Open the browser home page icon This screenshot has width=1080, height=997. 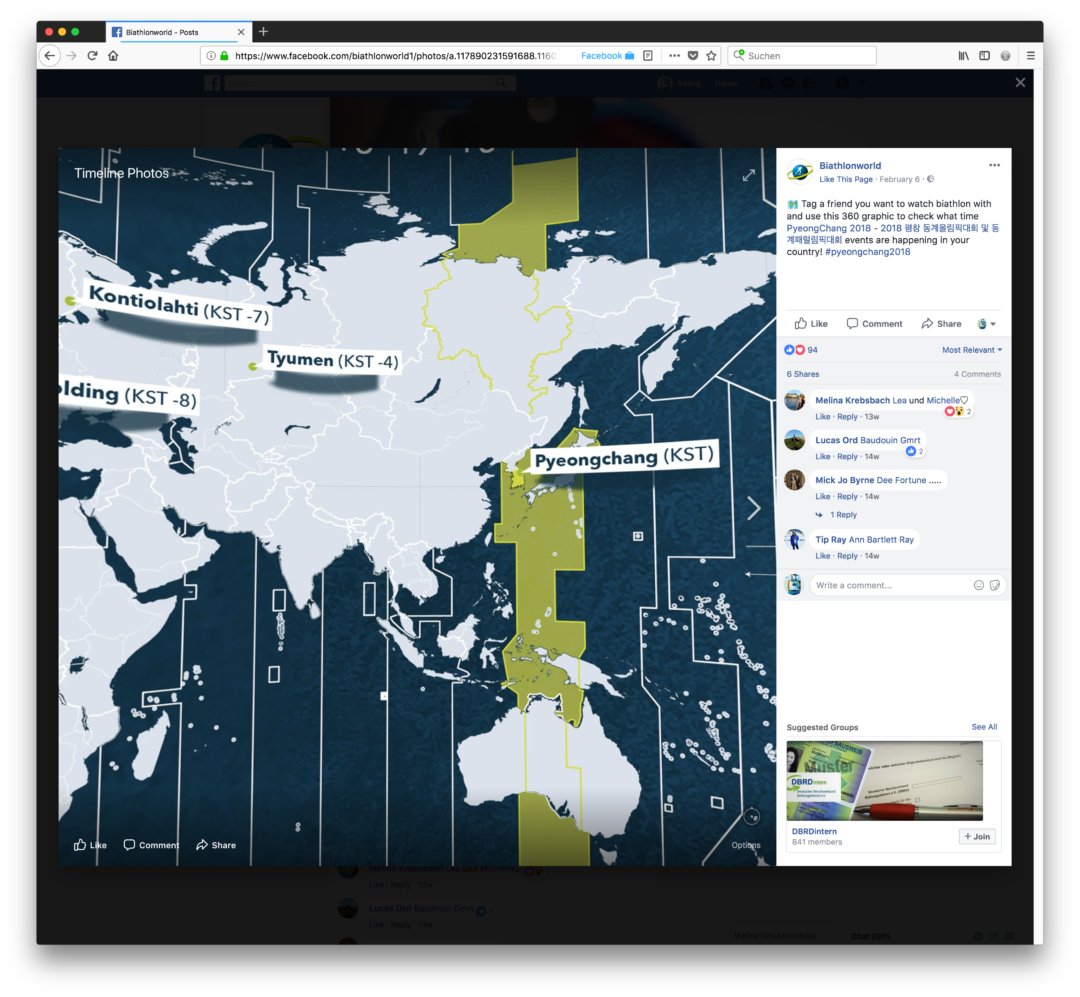pyautogui.click(x=113, y=56)
